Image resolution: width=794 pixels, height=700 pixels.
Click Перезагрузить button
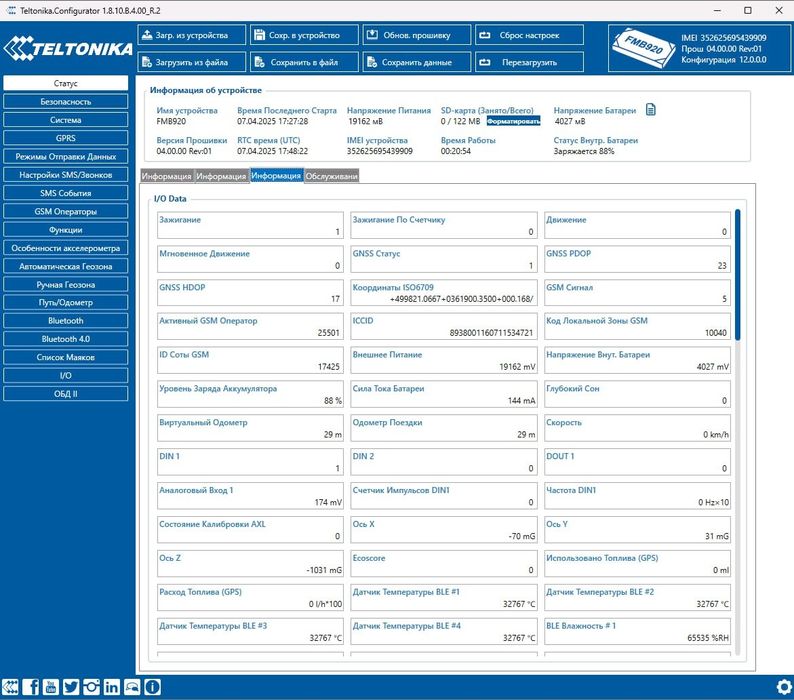[x=529, y=62]
